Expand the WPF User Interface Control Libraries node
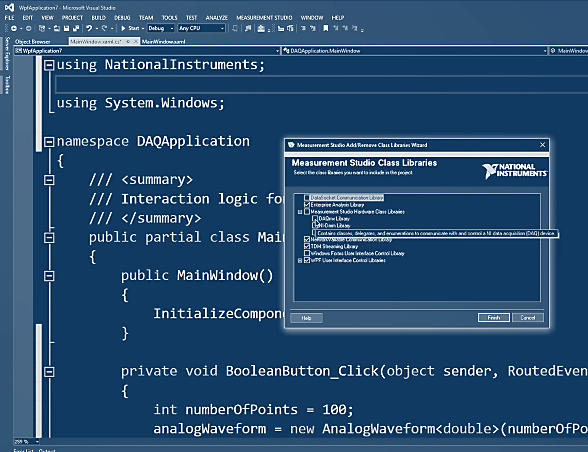Screen dimensions: 588x452 300,260
